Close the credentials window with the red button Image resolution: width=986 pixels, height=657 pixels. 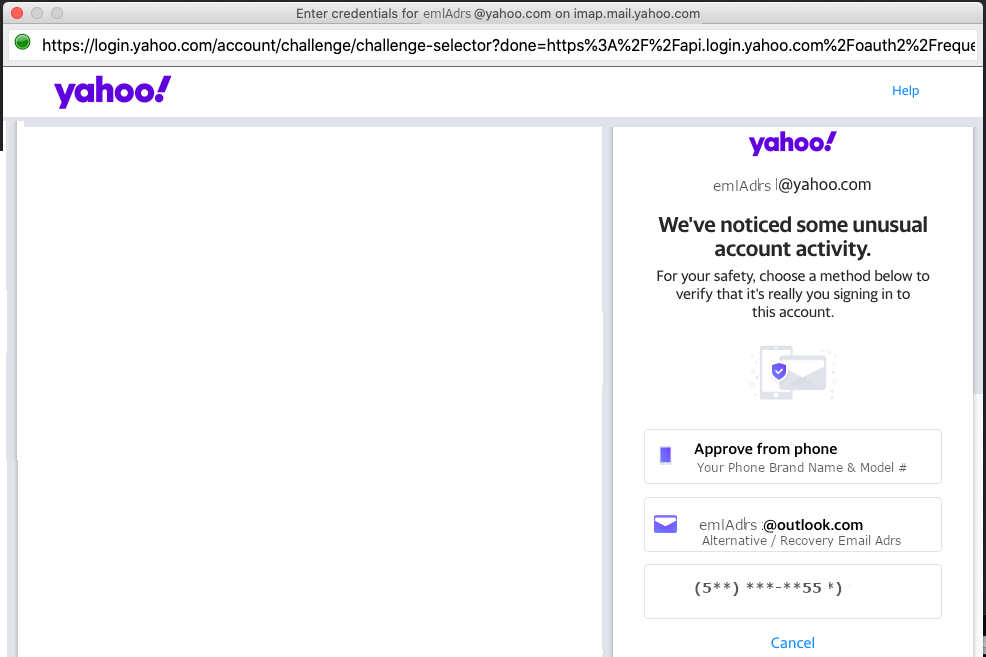coord(17,14)
